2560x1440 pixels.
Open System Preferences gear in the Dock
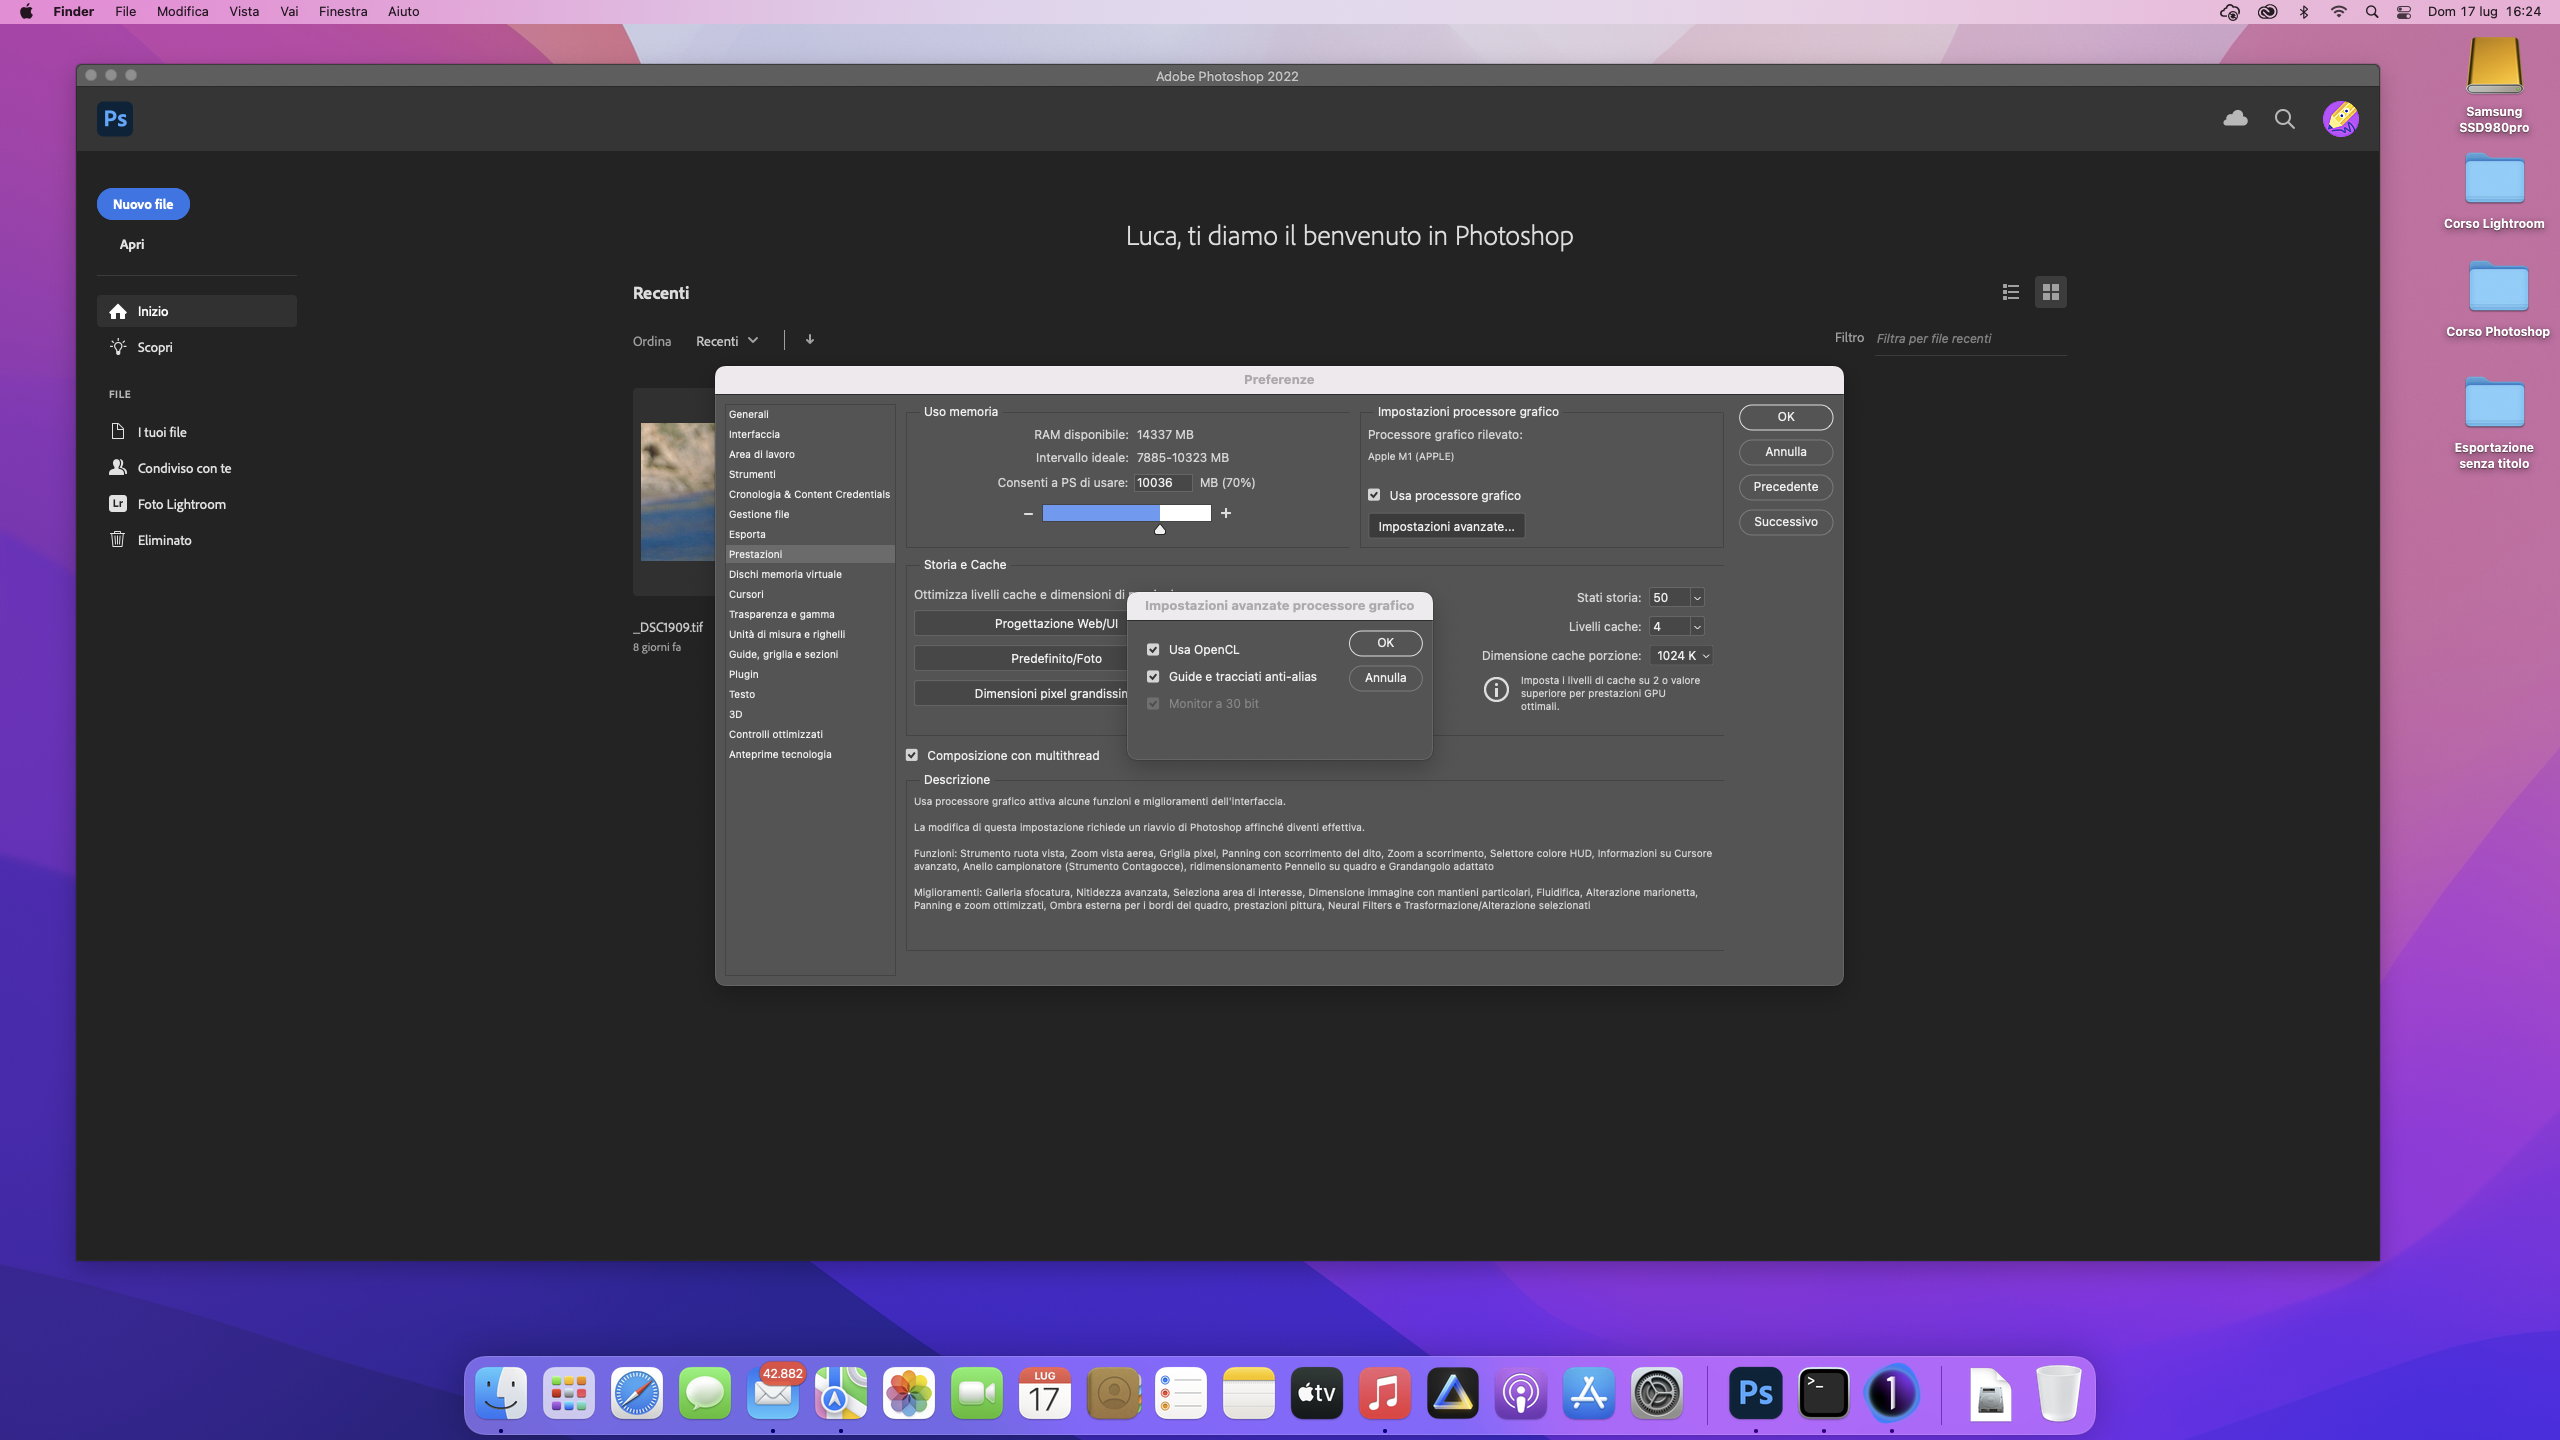click(x=1657, y=1393)
